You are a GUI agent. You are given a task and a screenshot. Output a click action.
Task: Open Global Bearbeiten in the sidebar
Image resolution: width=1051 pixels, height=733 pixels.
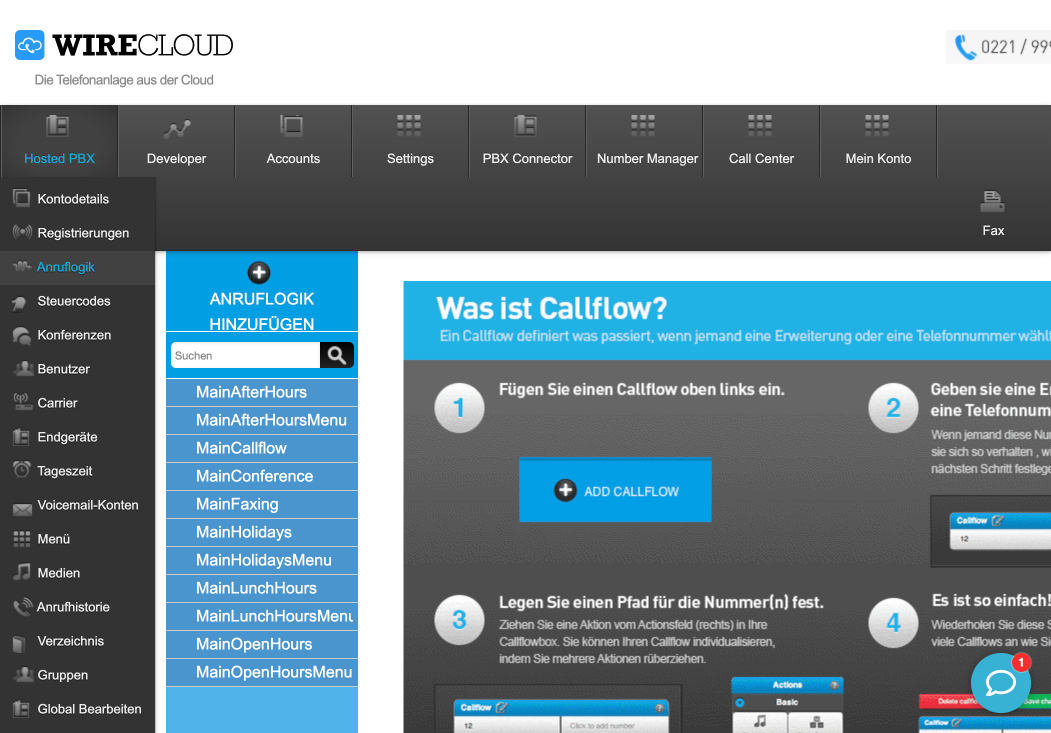point(89,709)
